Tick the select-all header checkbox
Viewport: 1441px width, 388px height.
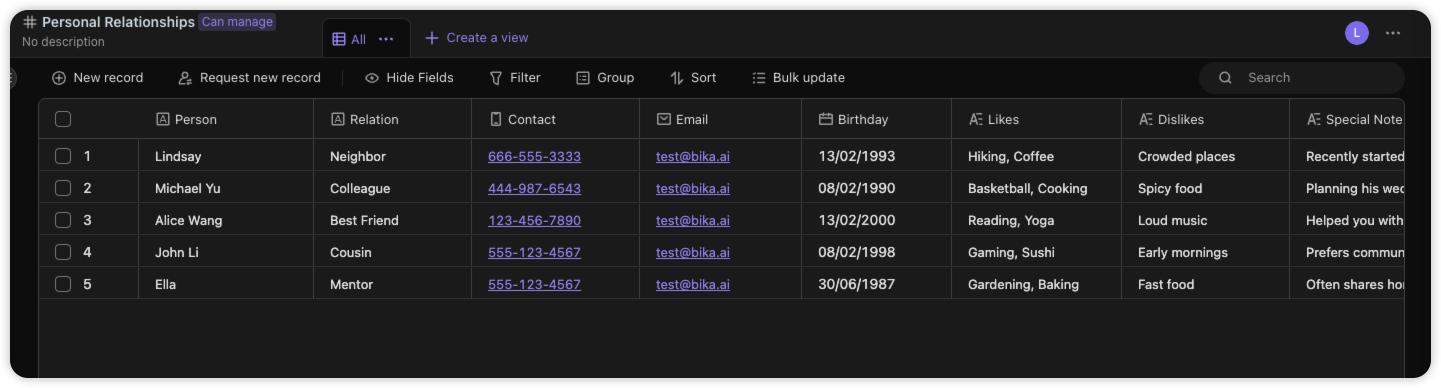tap(63, 119)
